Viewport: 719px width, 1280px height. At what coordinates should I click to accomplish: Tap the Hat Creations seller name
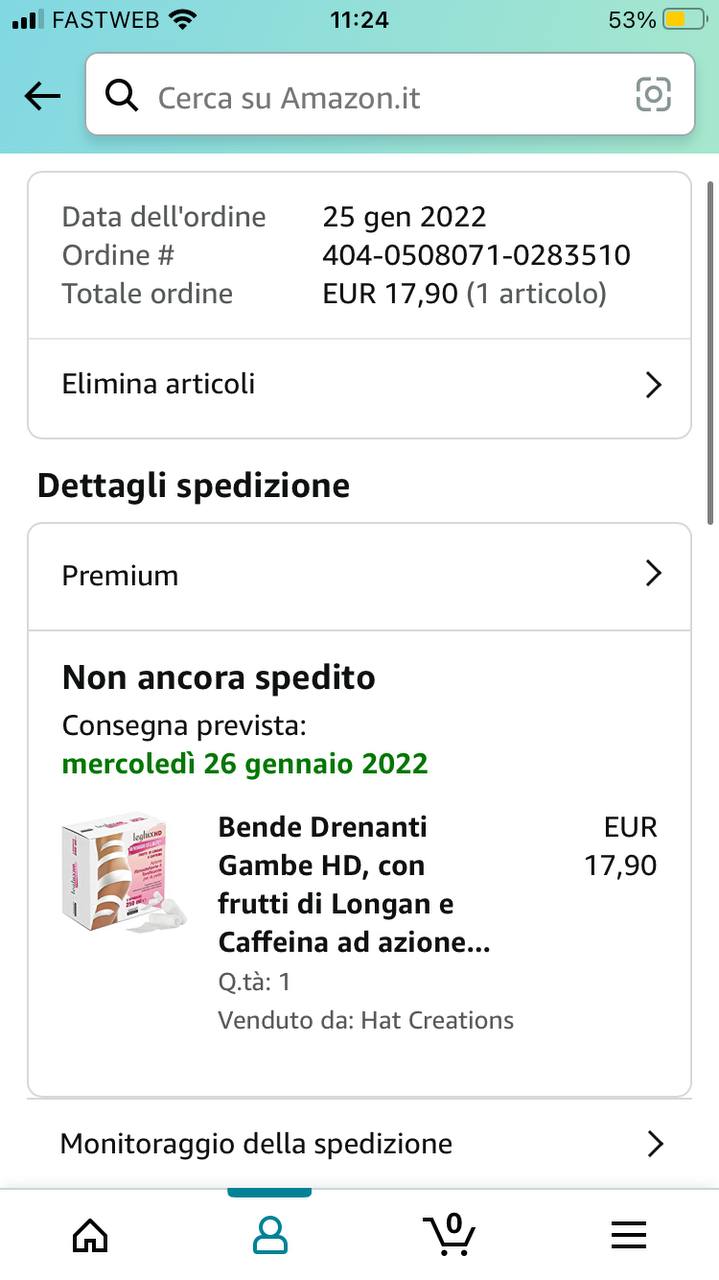click(x=437, y=1020)
